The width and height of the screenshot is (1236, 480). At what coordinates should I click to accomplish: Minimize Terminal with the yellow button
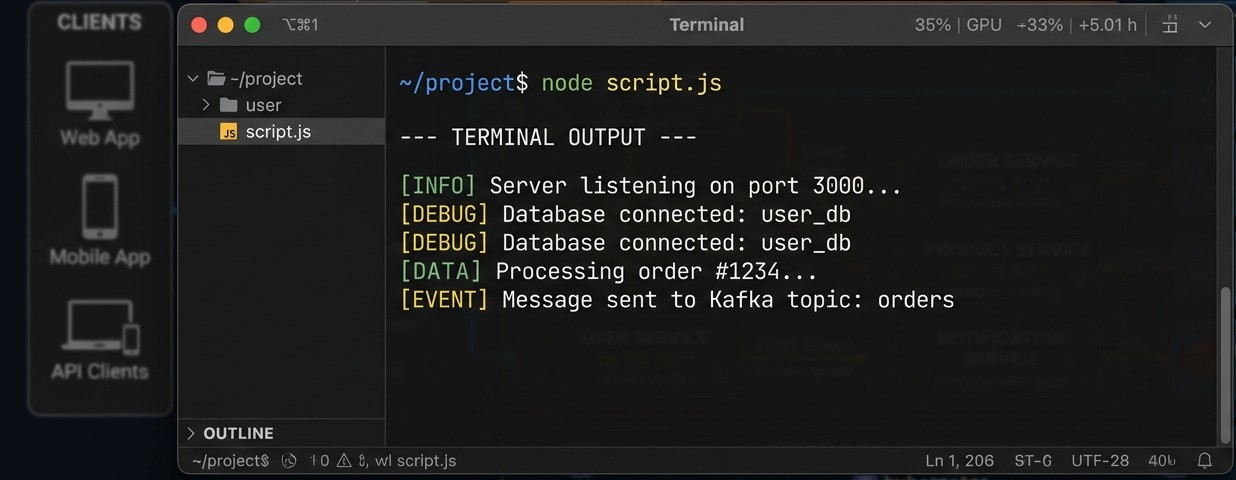click(x=225, y=25)
